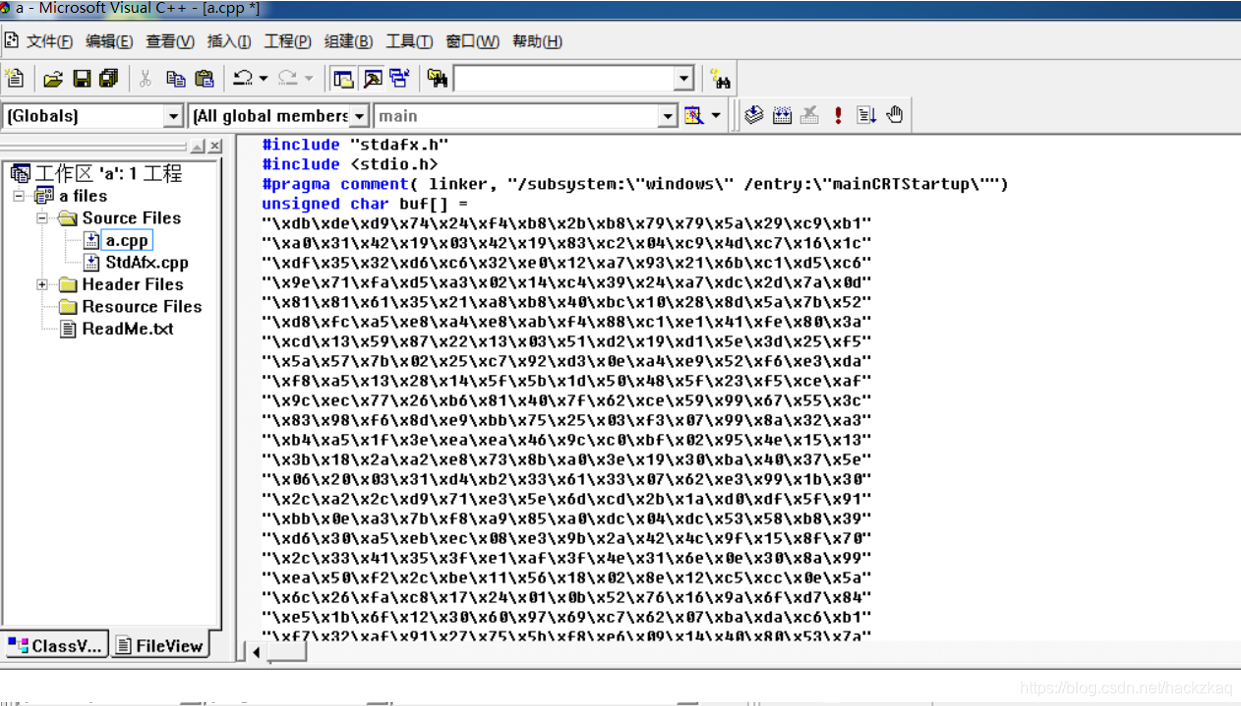Image resolution: width=1241 pixels, height=706 pixels.
Task: Open the Redo history dropdown arrow
Action: [308, 78]
